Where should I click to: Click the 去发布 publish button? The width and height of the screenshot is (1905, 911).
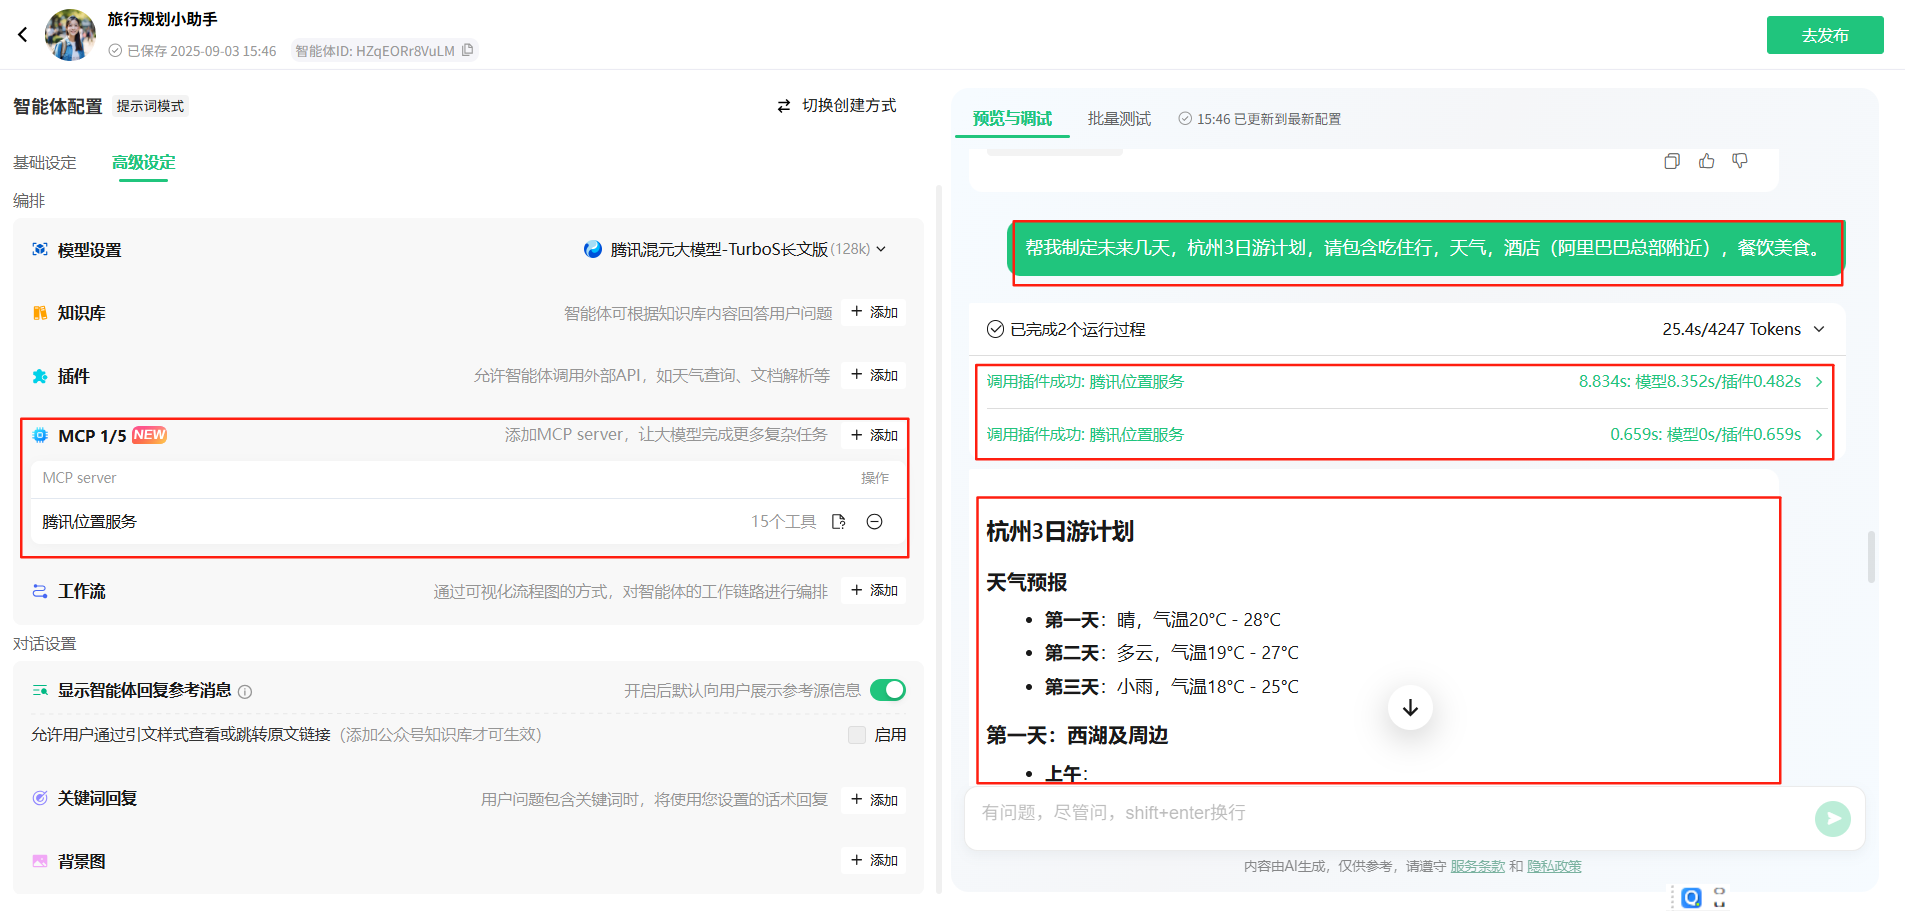(x=1824, y=35)
